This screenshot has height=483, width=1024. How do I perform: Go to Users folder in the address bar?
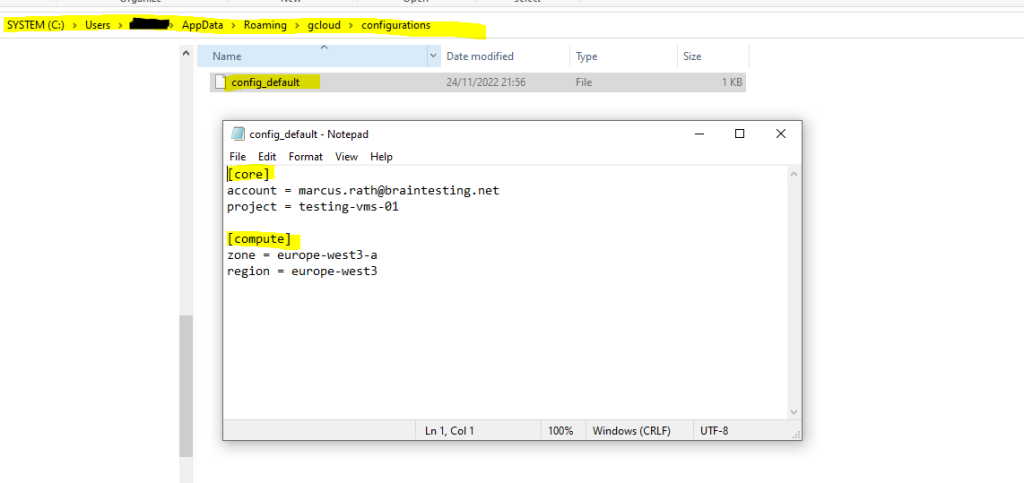pyautogui.click(x=97, y=25)
